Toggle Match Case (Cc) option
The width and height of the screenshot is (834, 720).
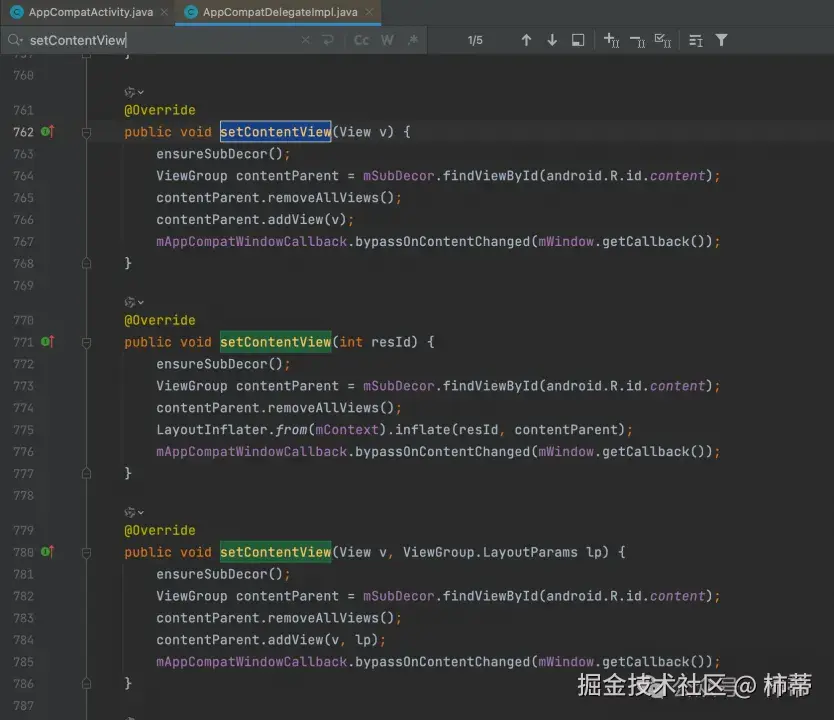361,40
